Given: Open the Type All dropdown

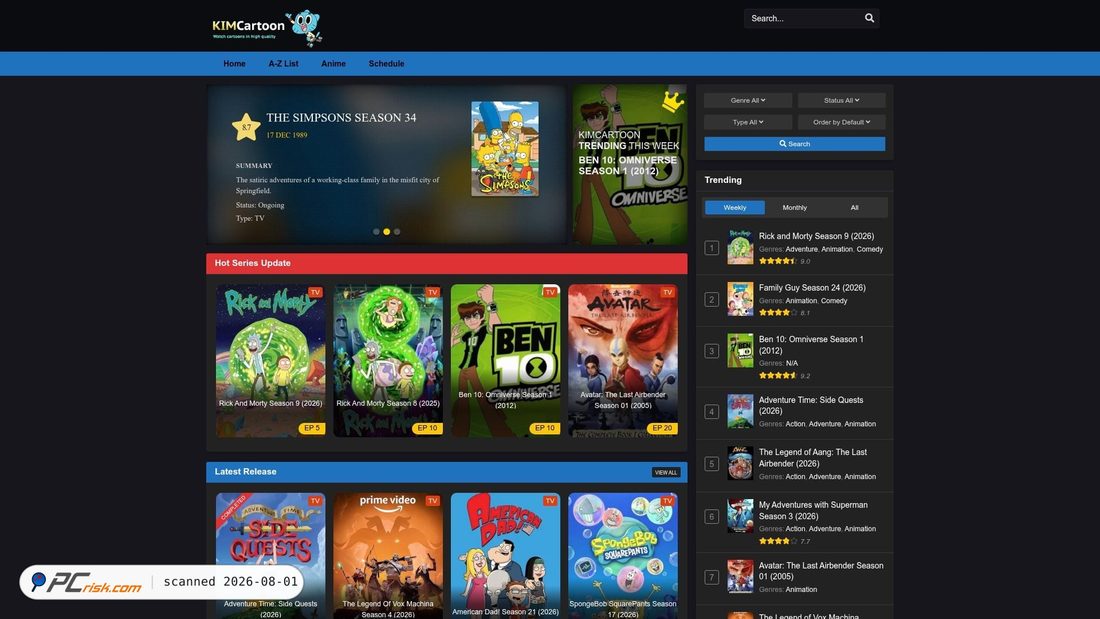Looking at the screenshot, I should [x=748, y=122].
